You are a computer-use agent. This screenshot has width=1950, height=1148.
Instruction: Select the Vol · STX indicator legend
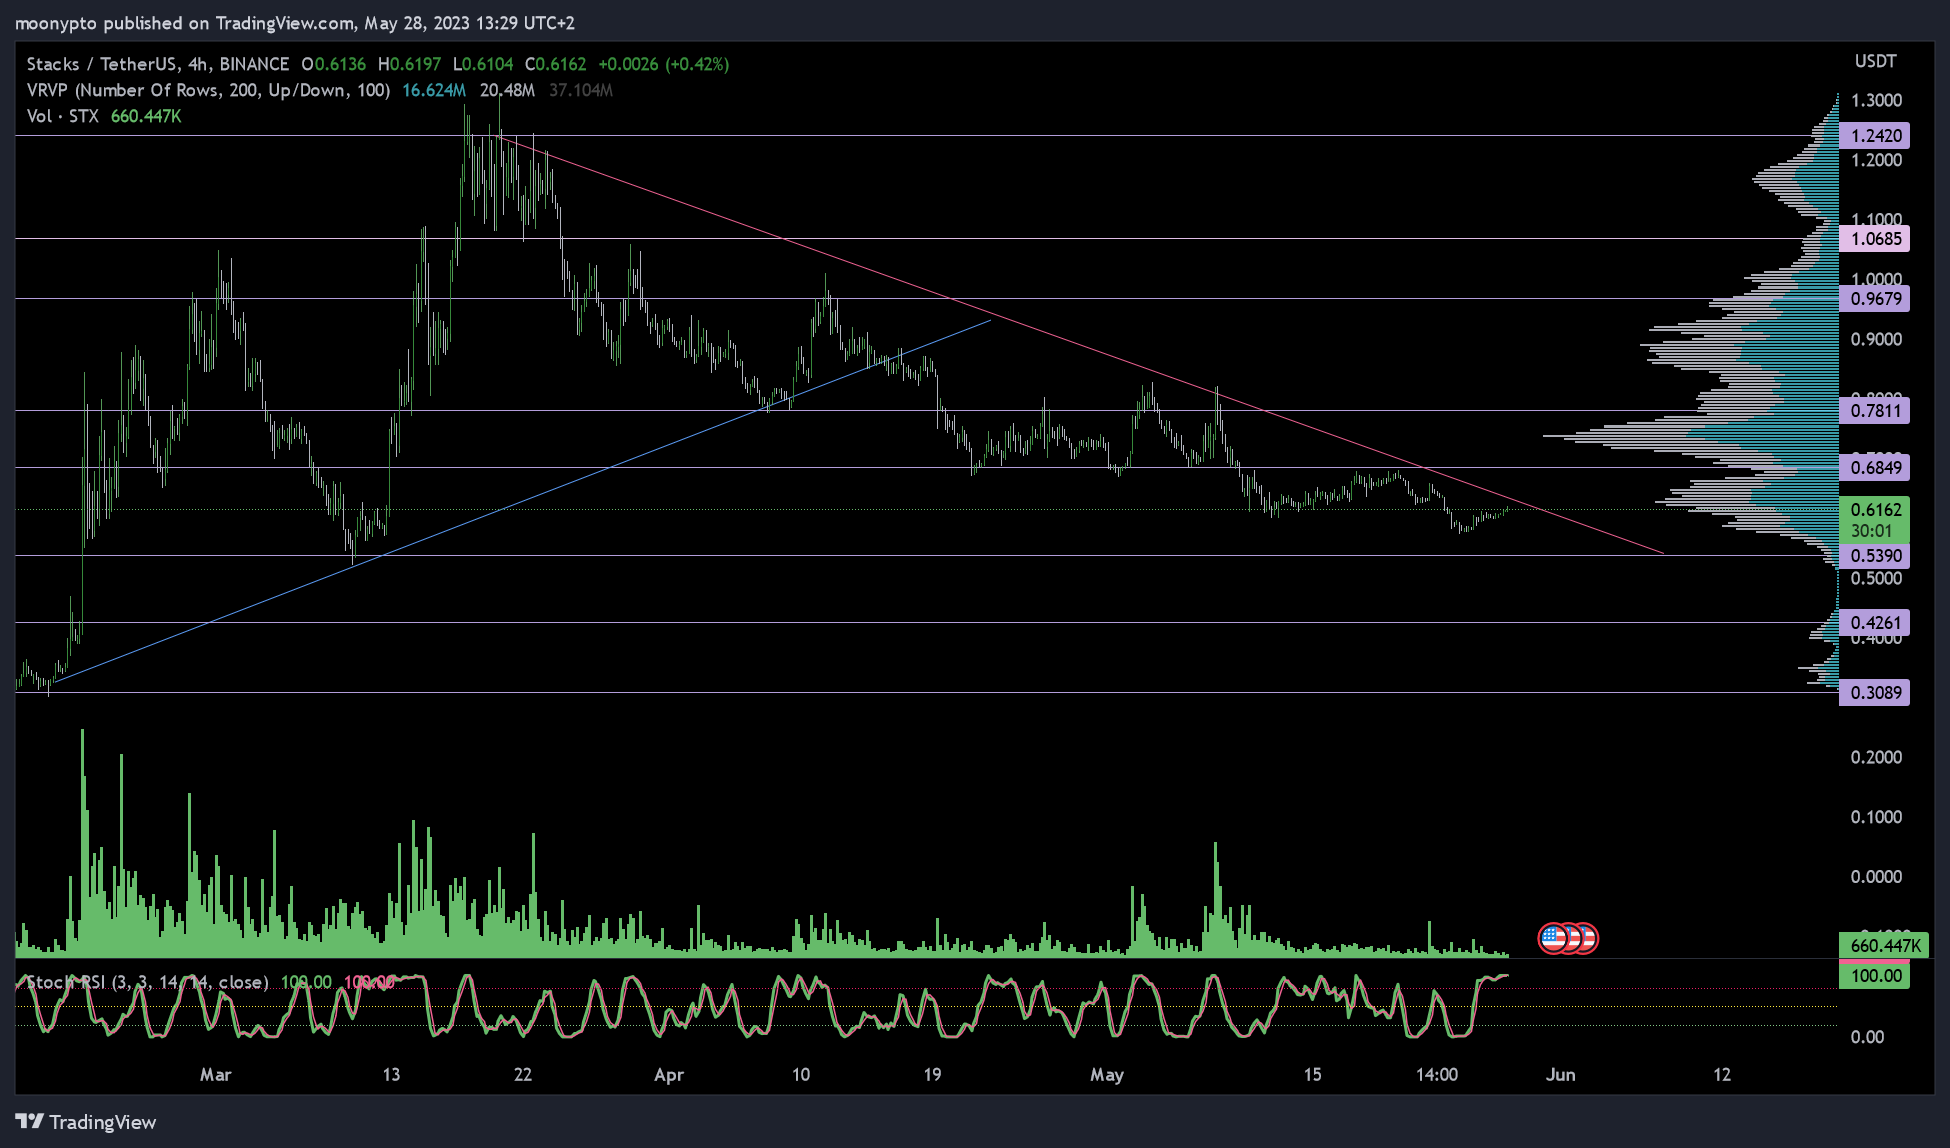62,116
